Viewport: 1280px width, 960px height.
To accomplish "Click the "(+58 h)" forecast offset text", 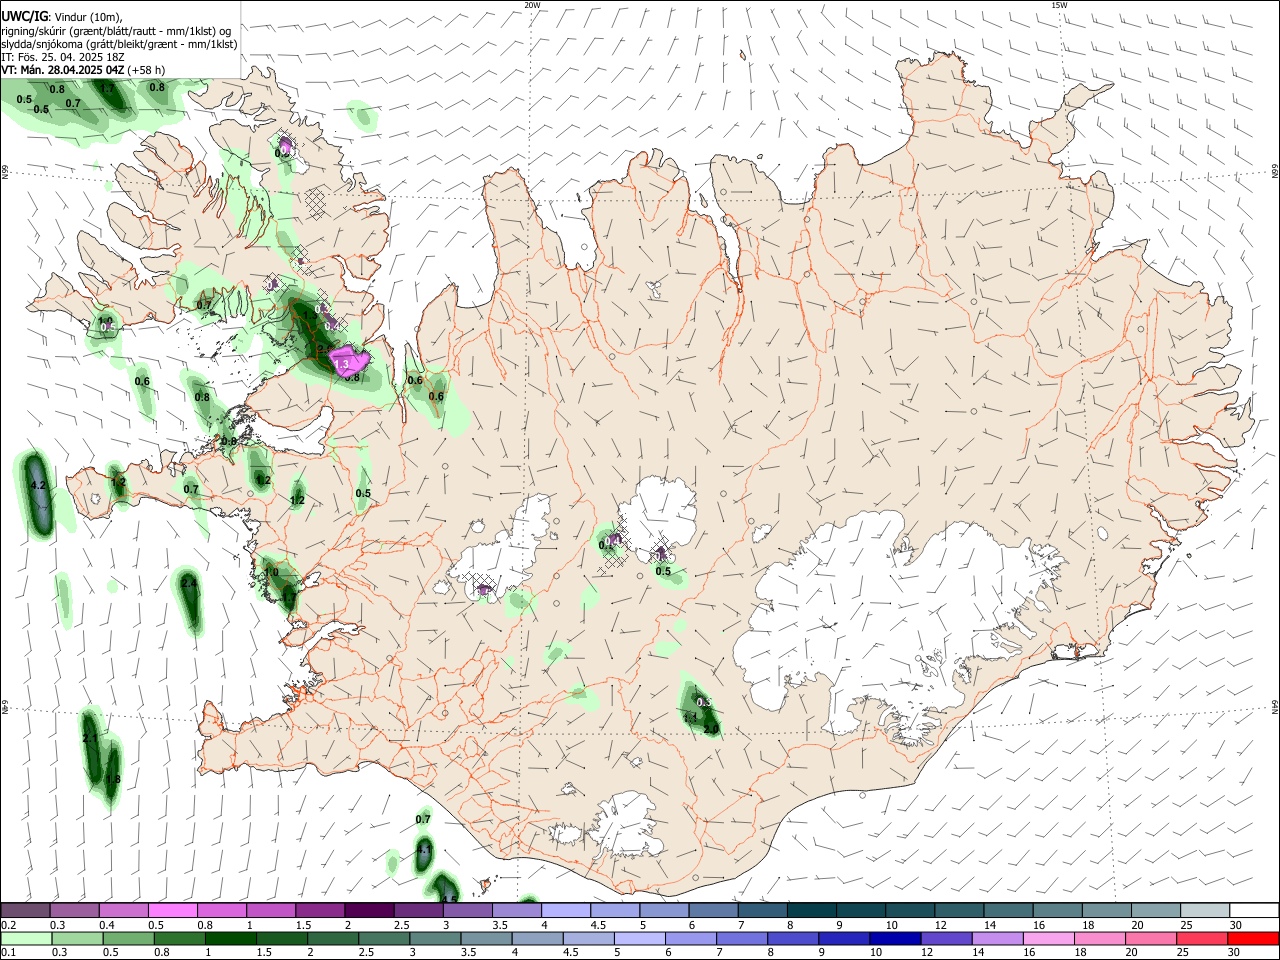I will pyautogui.click(x=147, y=70).
